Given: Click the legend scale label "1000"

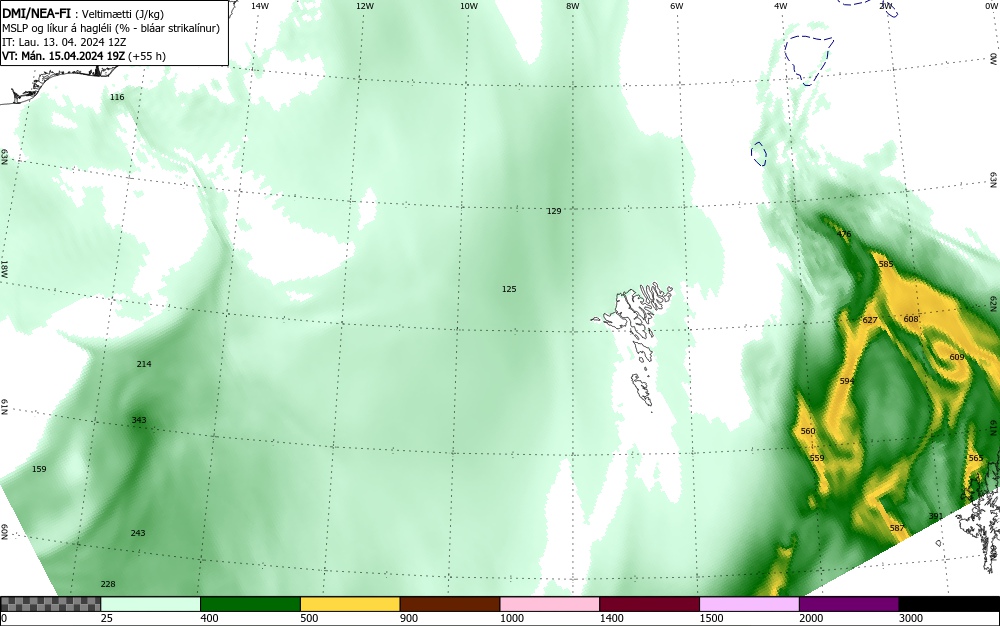Looking at the screenshot, I should [511, 618].
